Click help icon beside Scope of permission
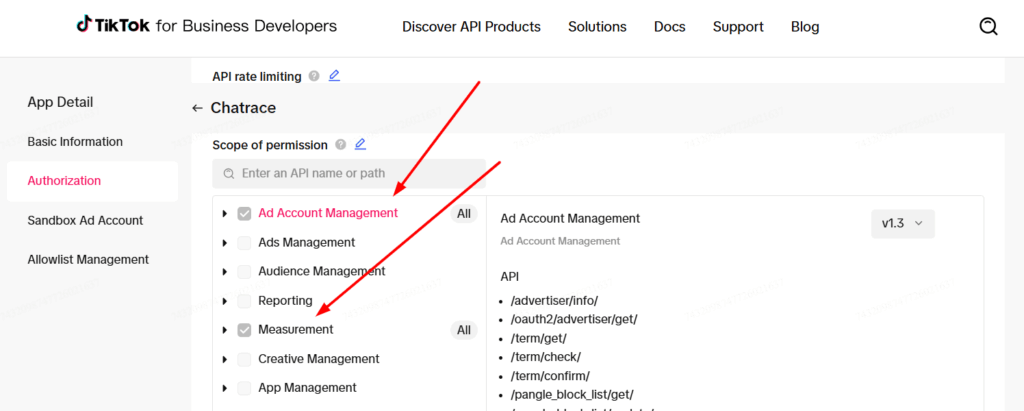The image size is (1024, 411). pos(341,145)
